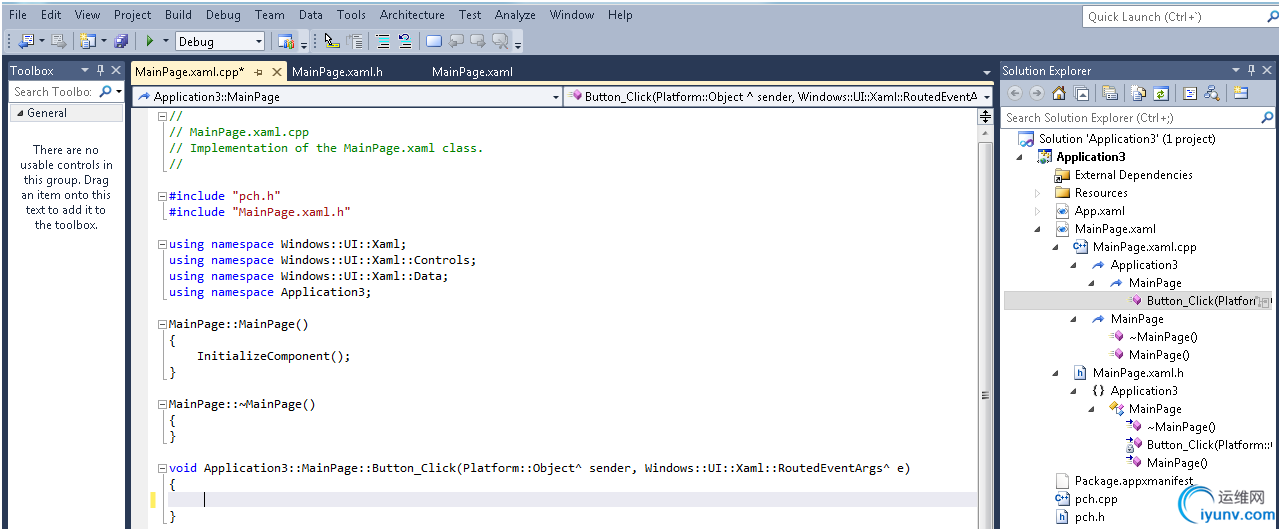Click the Find in Files toolbar icon
This screenshot has width=1281, height=531.
pyautogui.click(x=286, y=41)
